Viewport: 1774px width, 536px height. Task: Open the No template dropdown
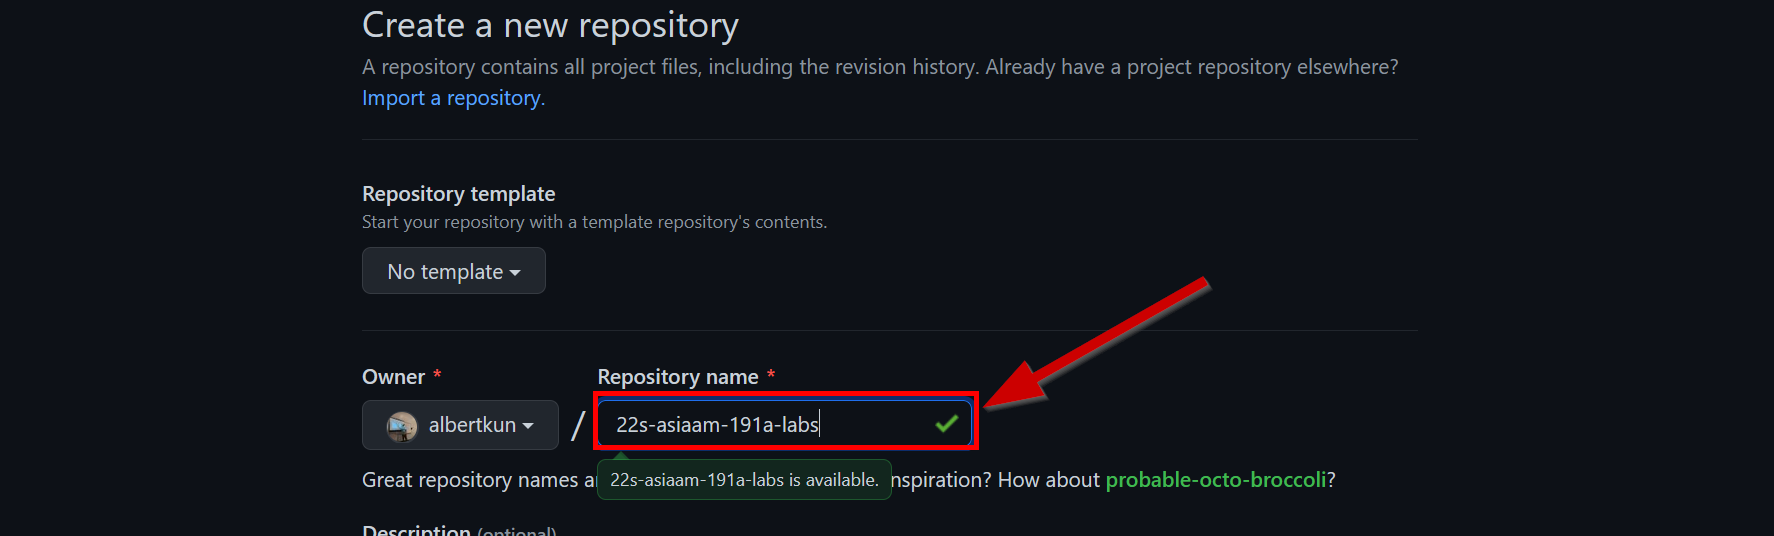453,271
